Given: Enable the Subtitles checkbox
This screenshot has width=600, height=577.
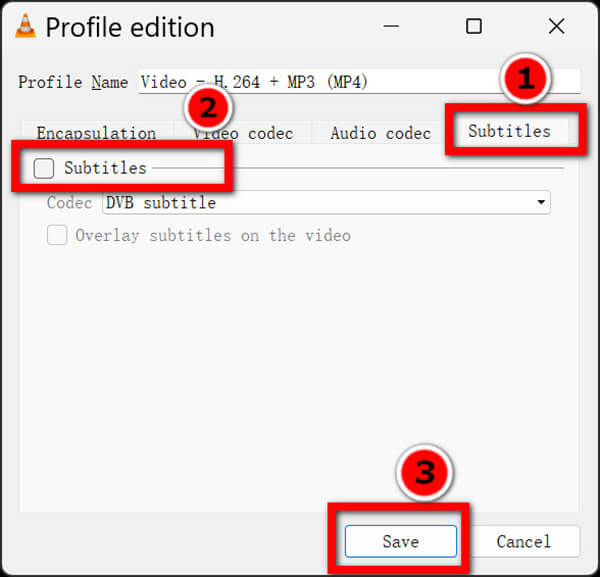Looking at the screenshot, I should coord(44,168).
